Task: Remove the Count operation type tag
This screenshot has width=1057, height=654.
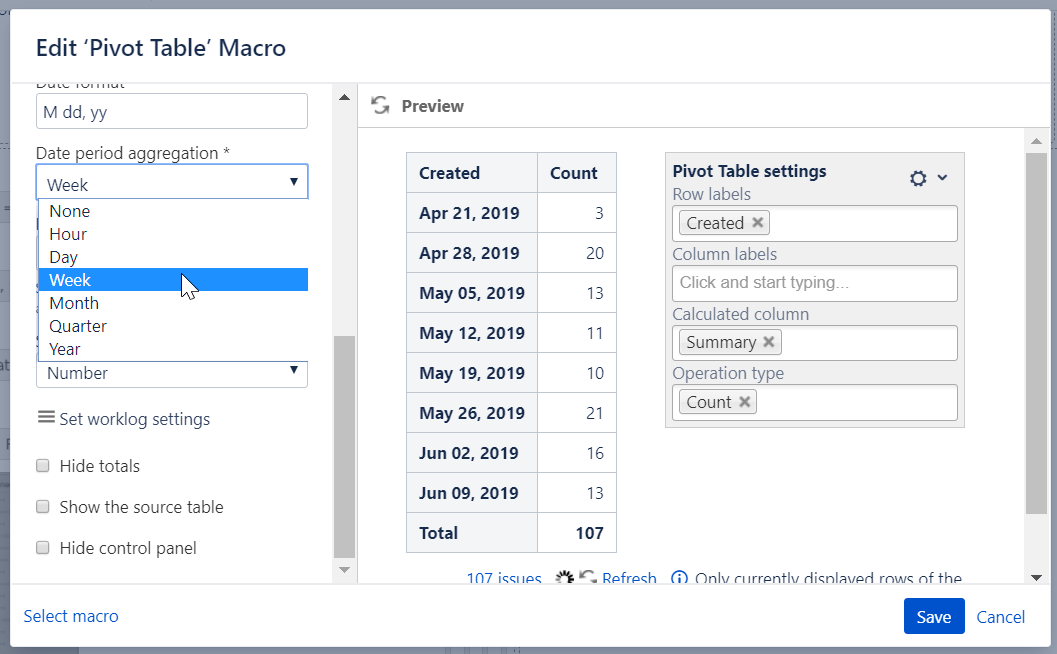Action: click(745, 402)
